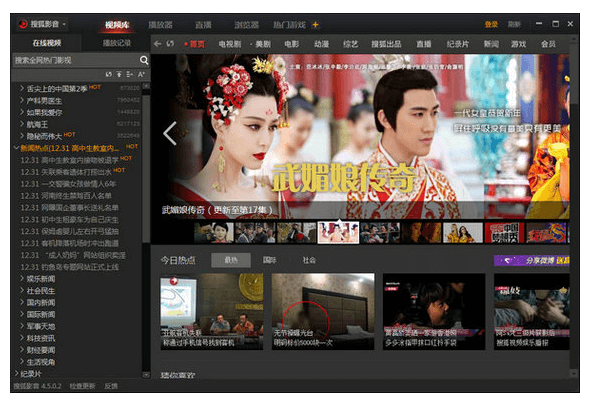594x403 pixels.
Task: Click the search magnifier icon
Action: tap(144, 60)
